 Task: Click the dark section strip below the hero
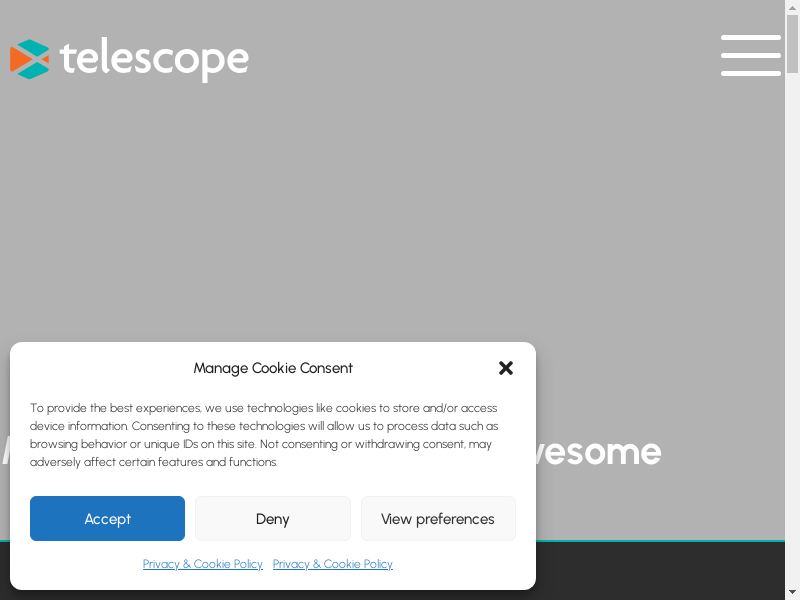[660, 572]
